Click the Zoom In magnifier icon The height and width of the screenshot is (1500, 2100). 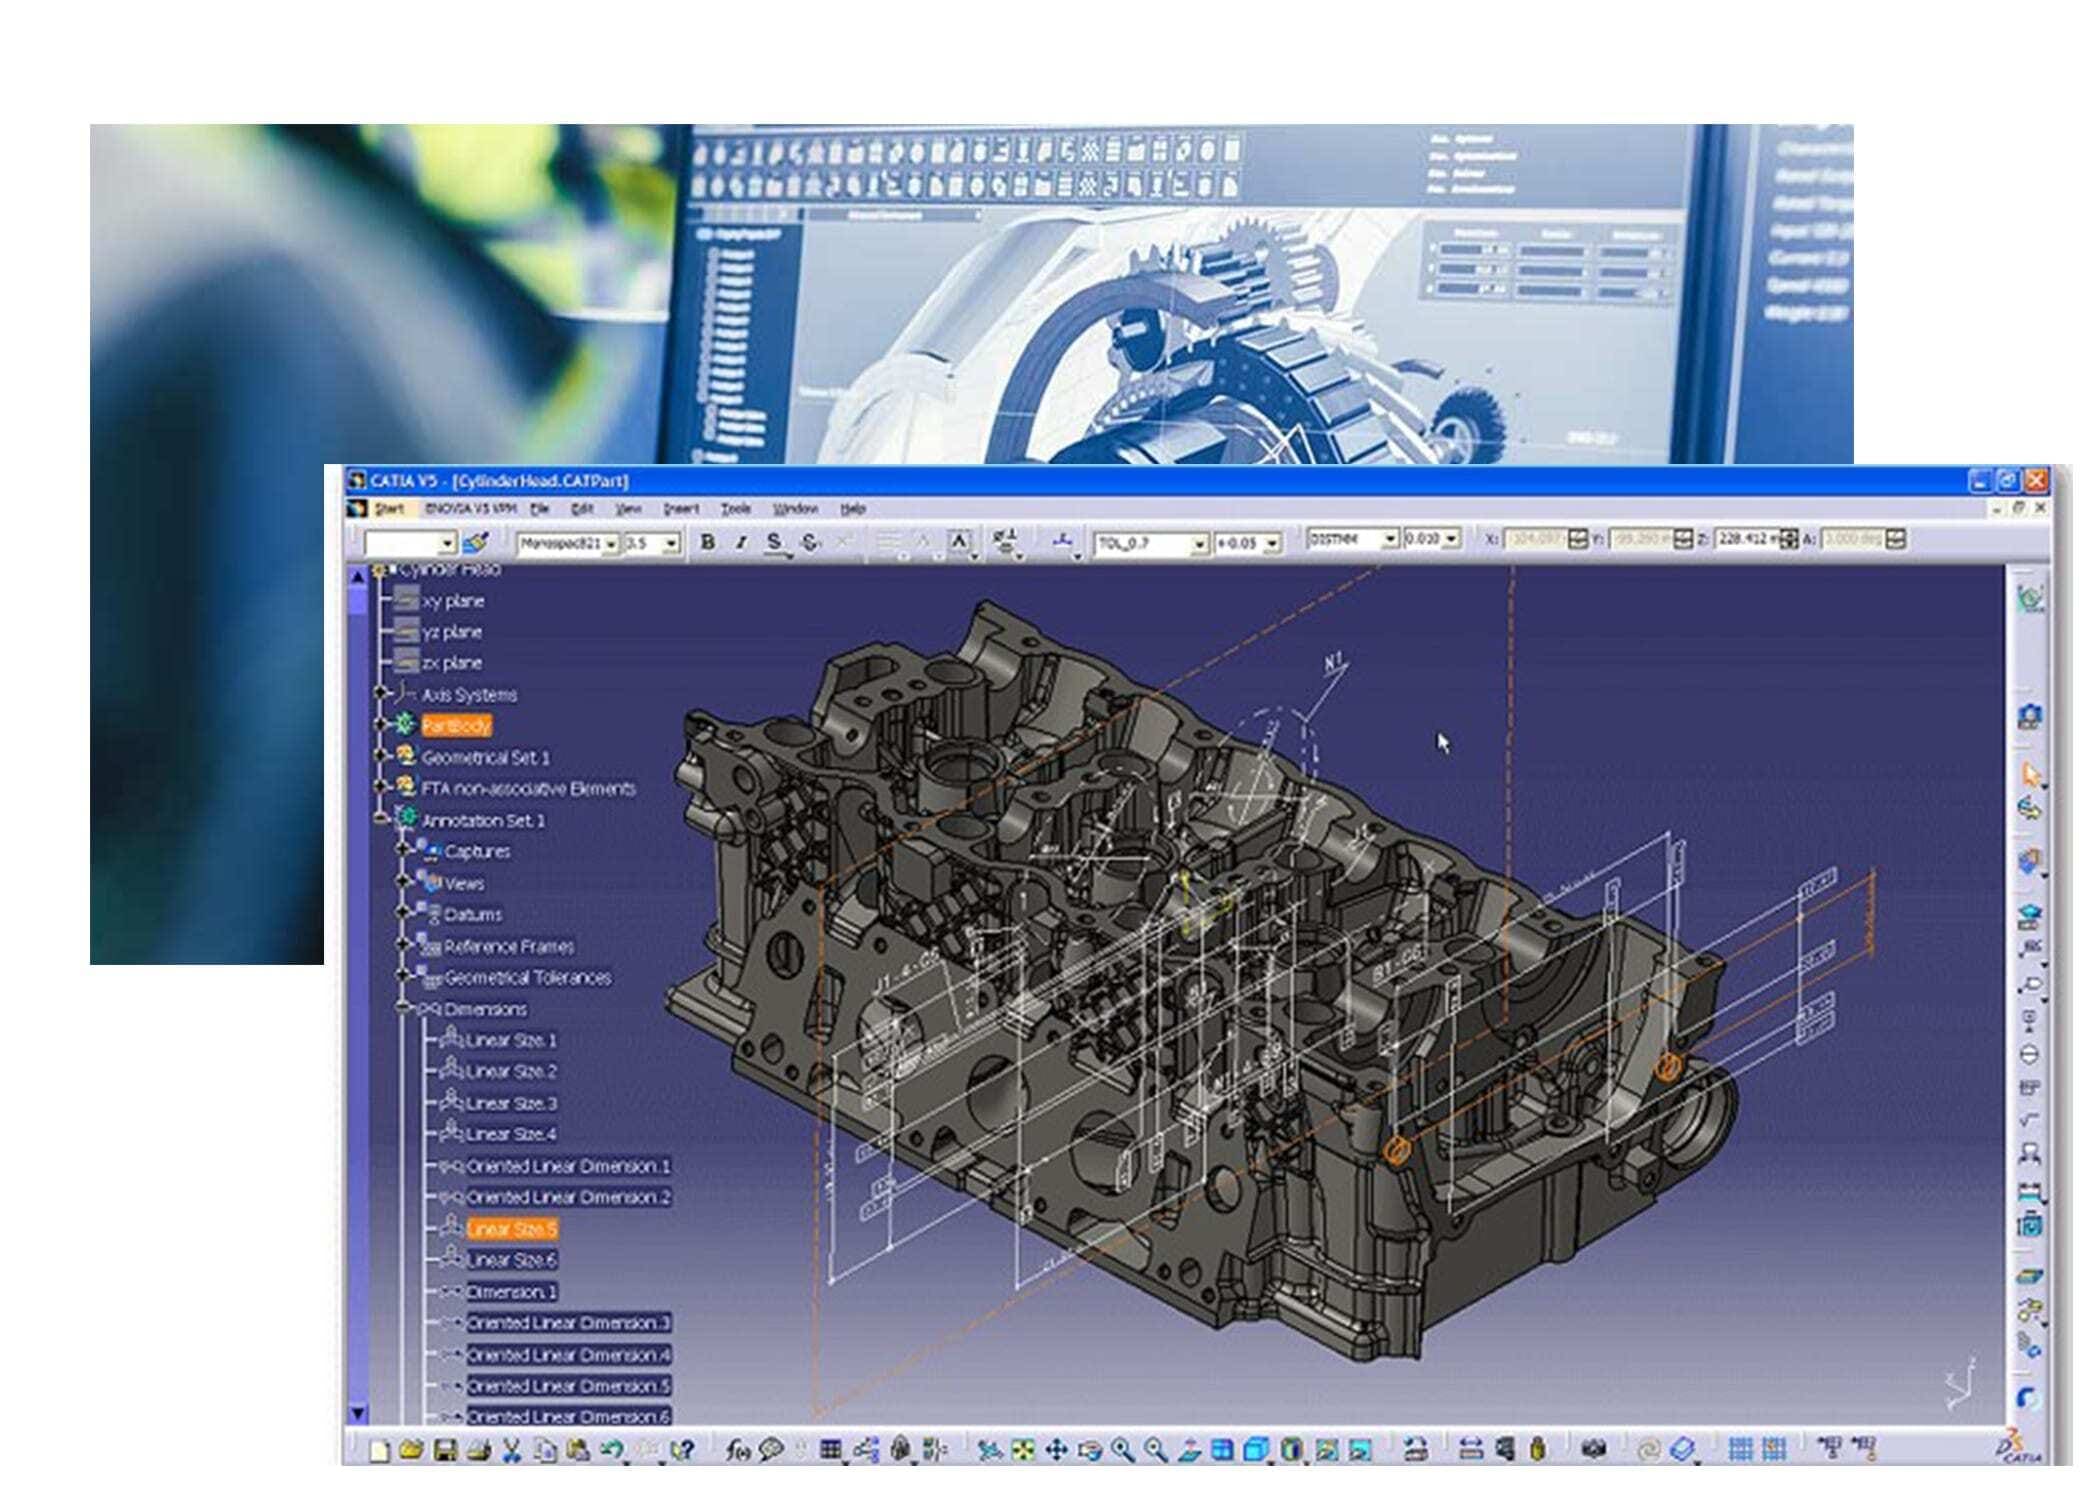click(x=1123, y=1449)
